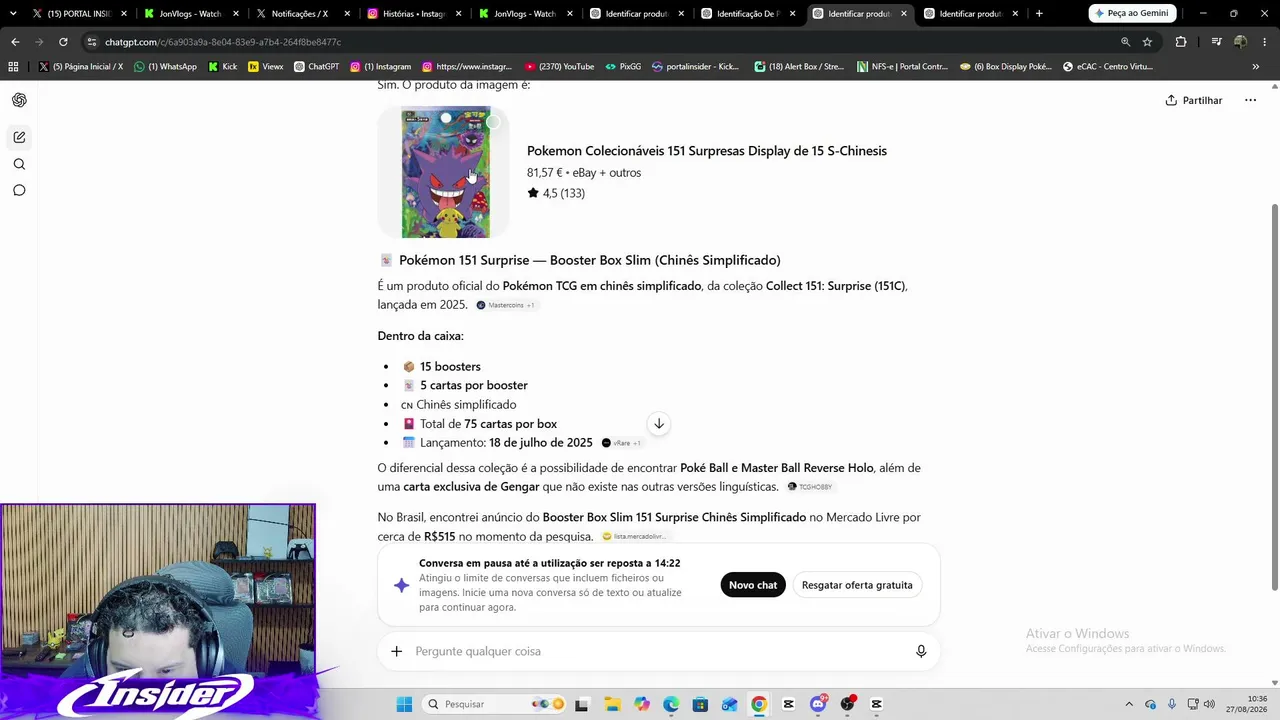Viewport: 1280px width, 720px height.
Task: Click the Peça ao Gemini button
Action: coord(1133,13)
